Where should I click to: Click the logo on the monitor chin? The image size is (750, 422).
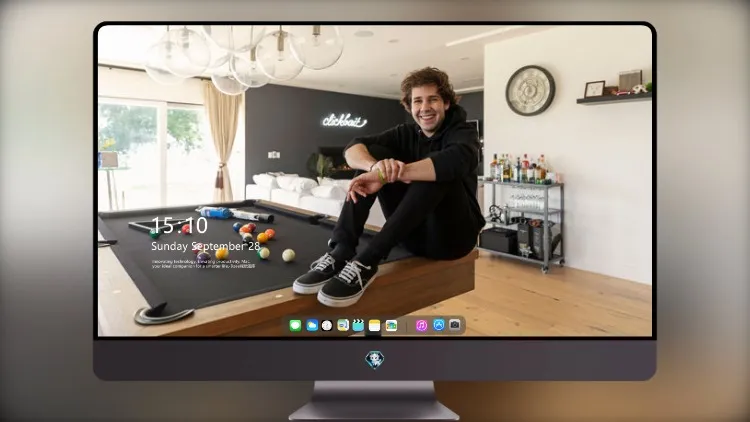coord(375,360)
